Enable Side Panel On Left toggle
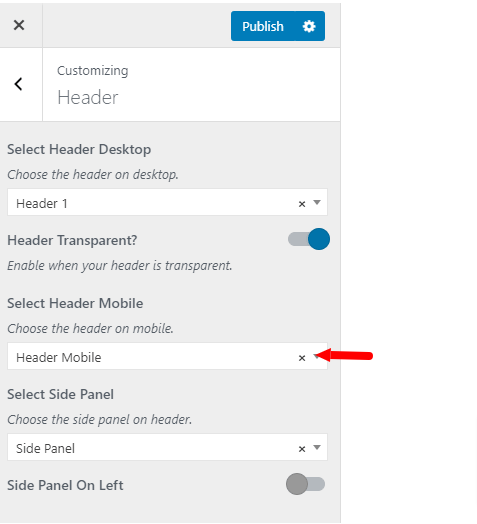Viewport: 477px width, 524px height. coord(306,484)
